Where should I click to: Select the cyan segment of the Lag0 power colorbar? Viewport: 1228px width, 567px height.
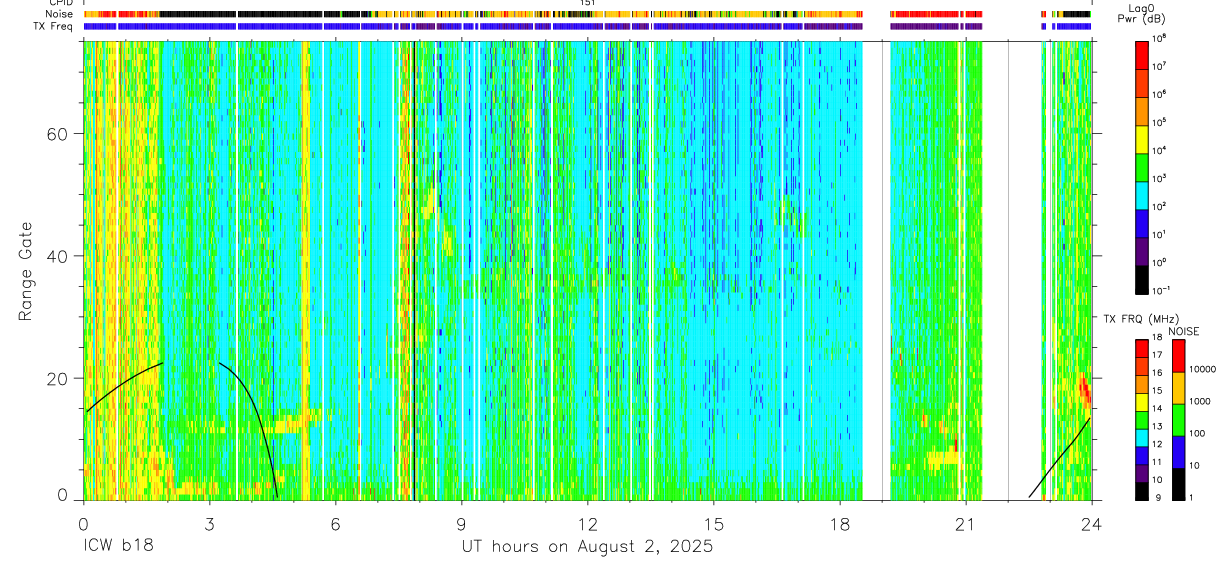1142,194
